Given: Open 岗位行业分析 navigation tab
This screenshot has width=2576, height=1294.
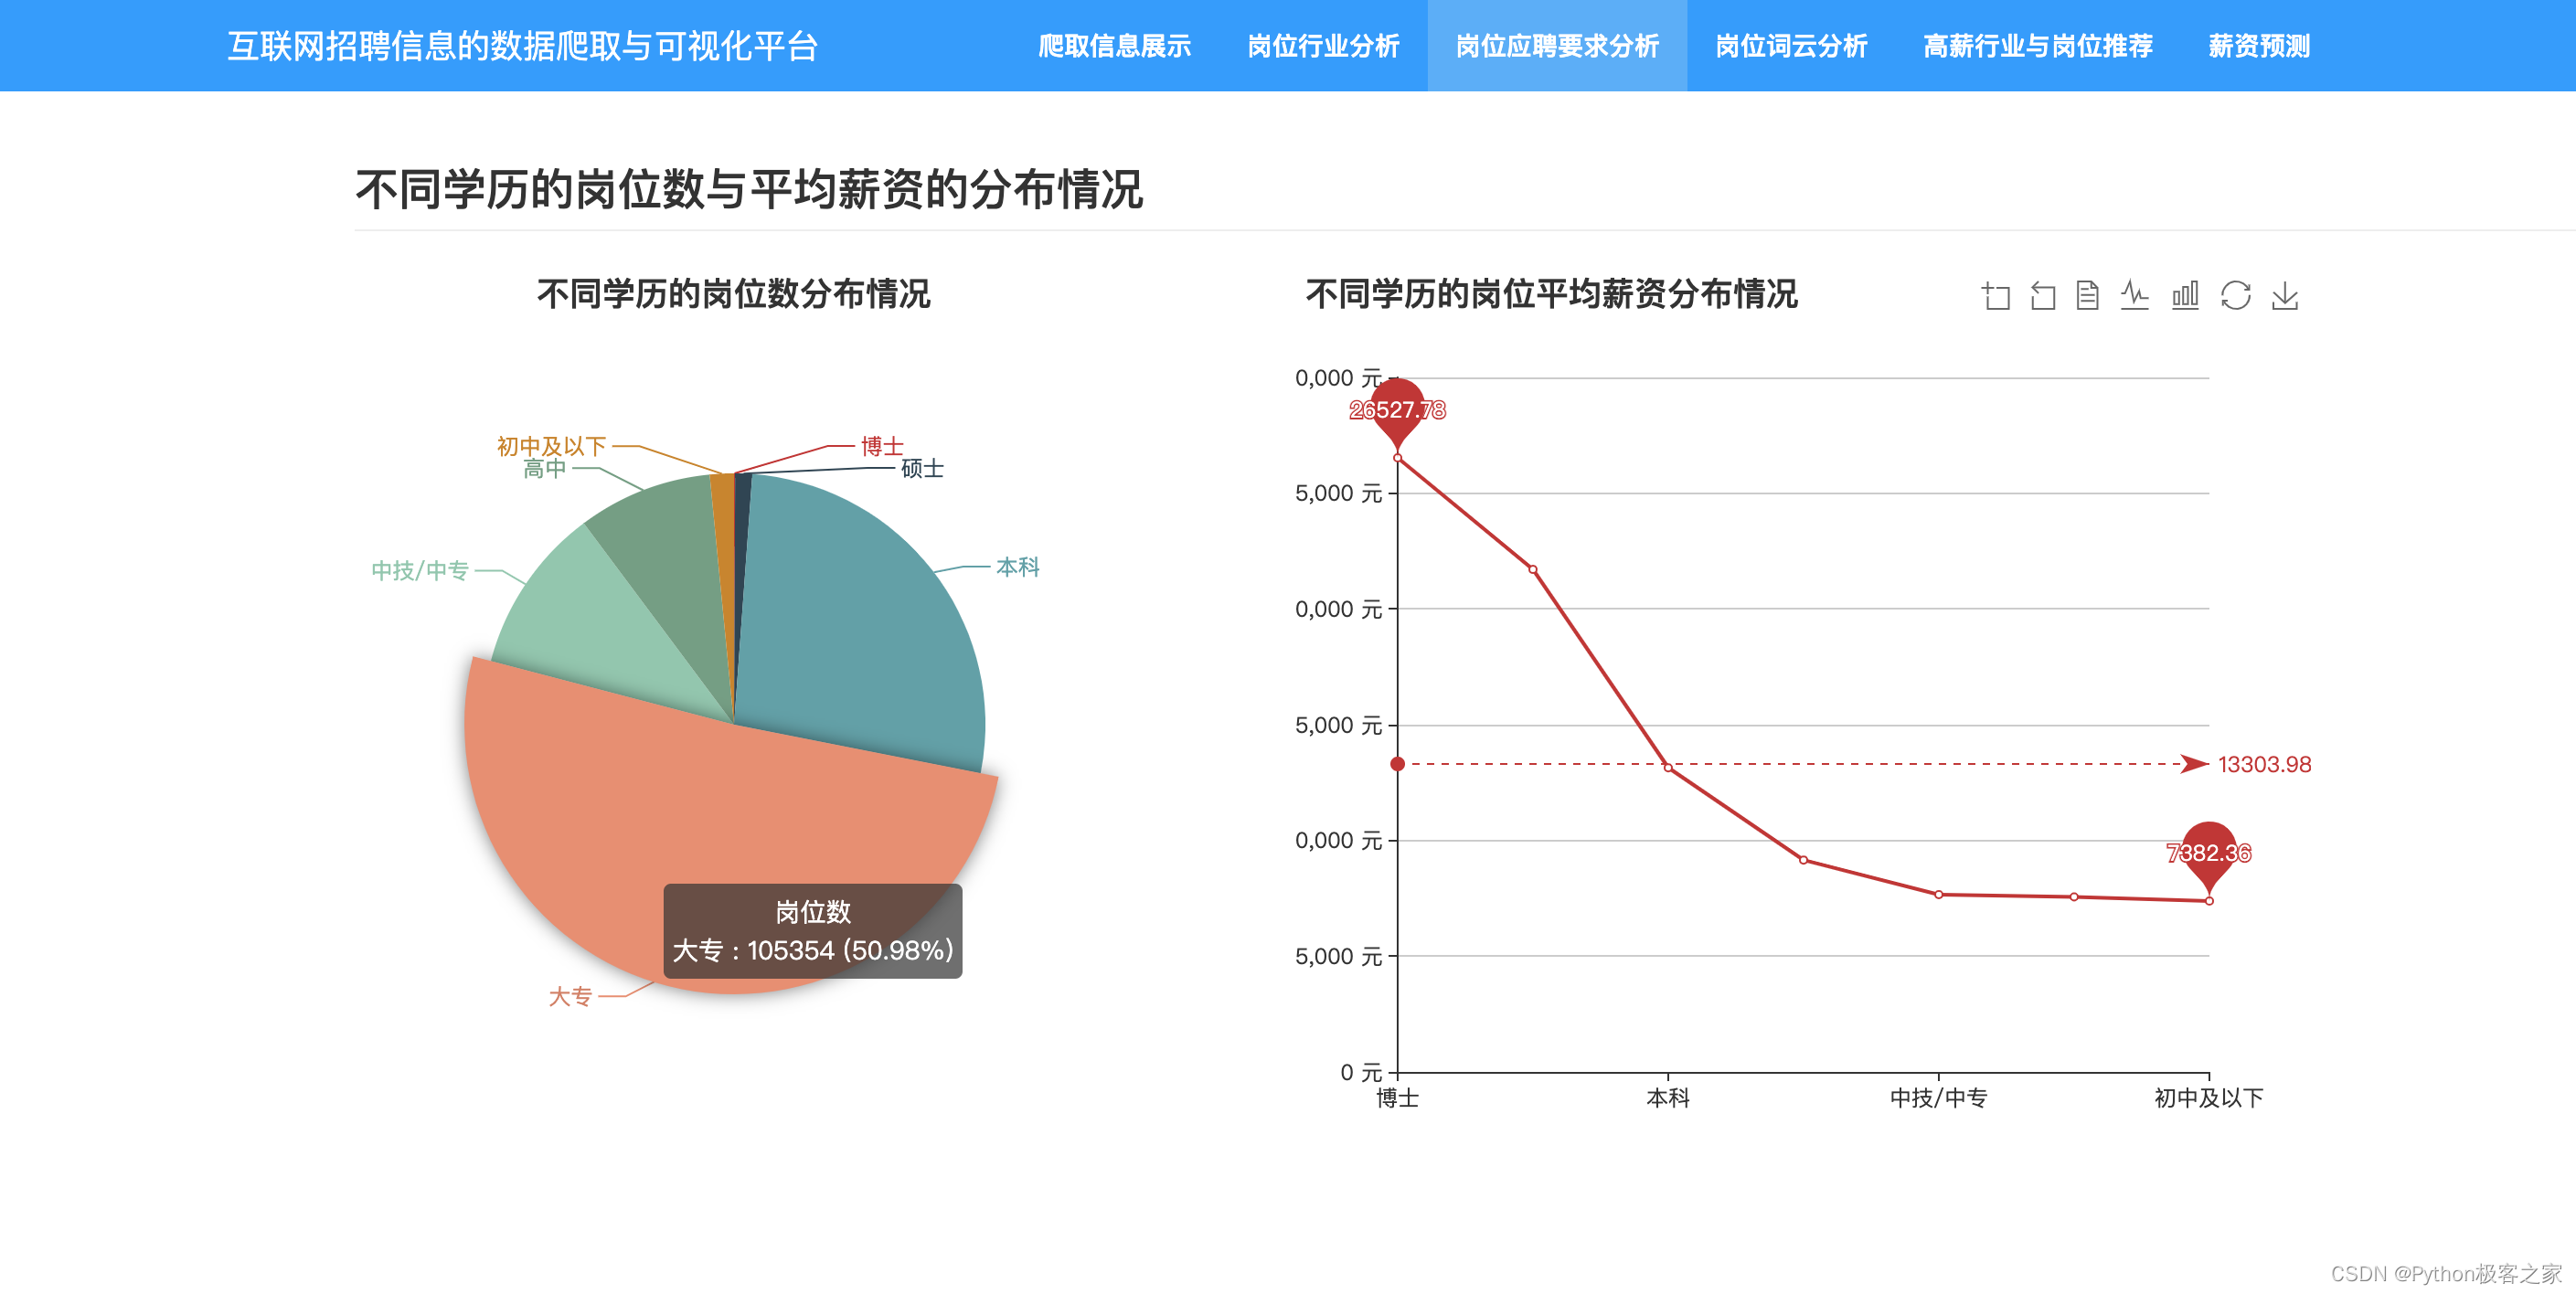Looking at the screenshot, I should [1323, 46].
